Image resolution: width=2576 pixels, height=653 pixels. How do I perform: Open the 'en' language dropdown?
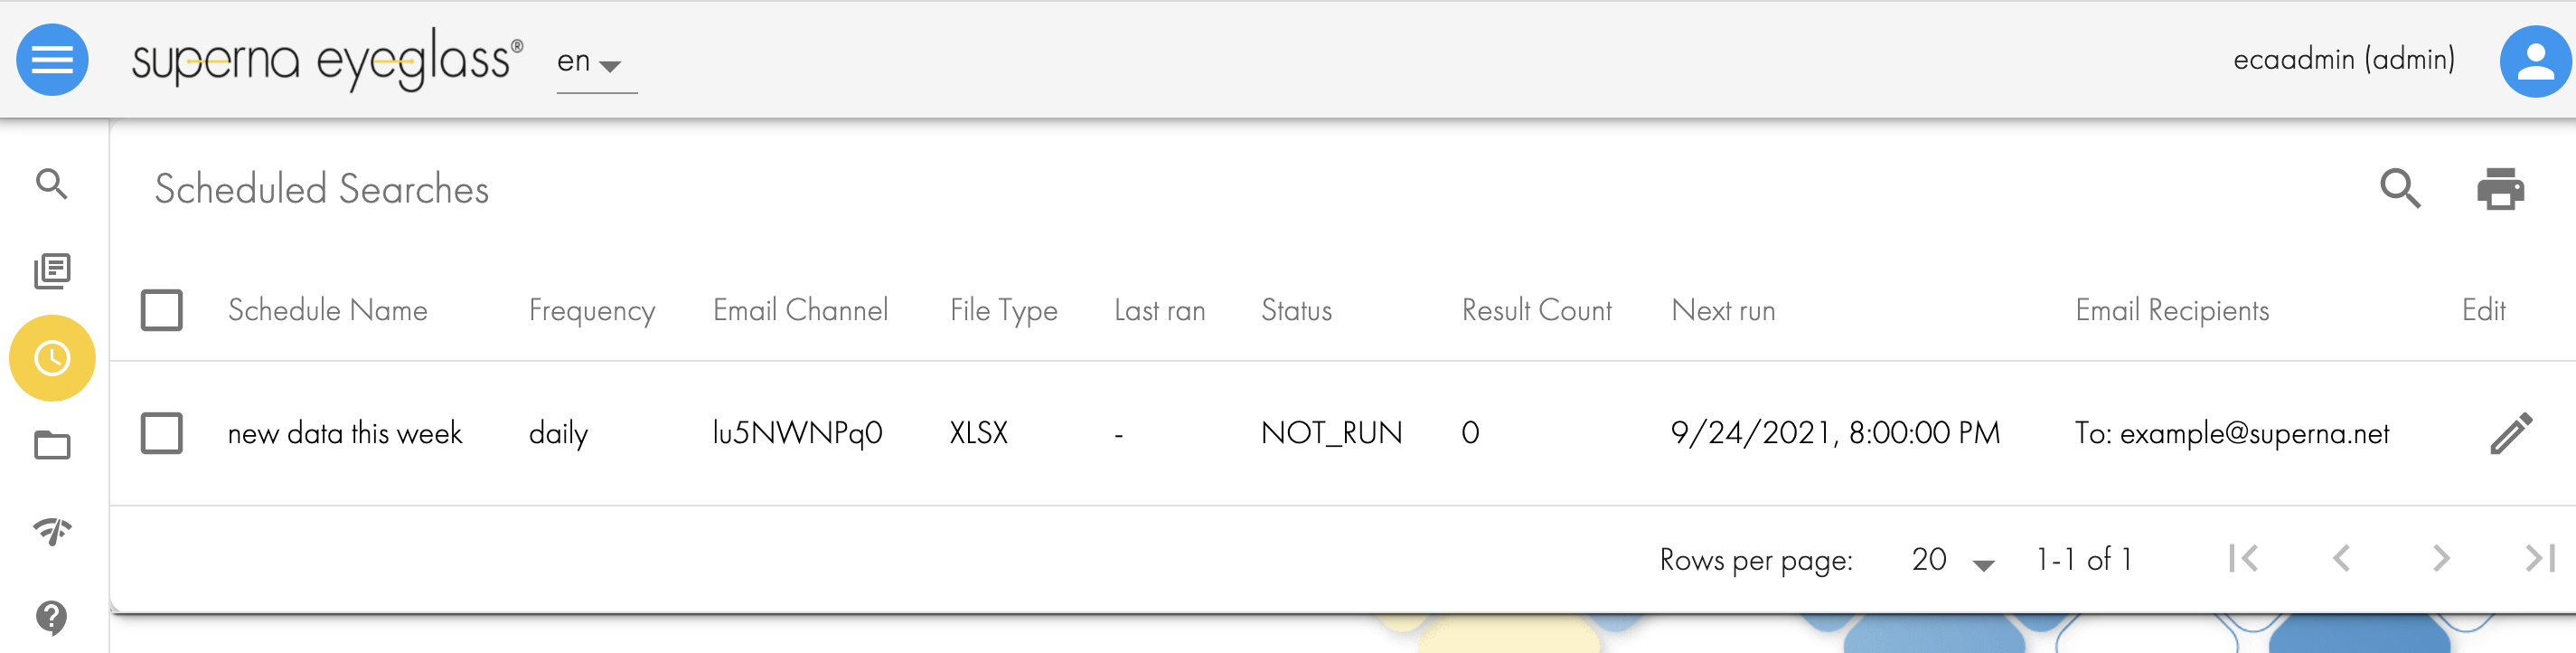tap(592, 62)
